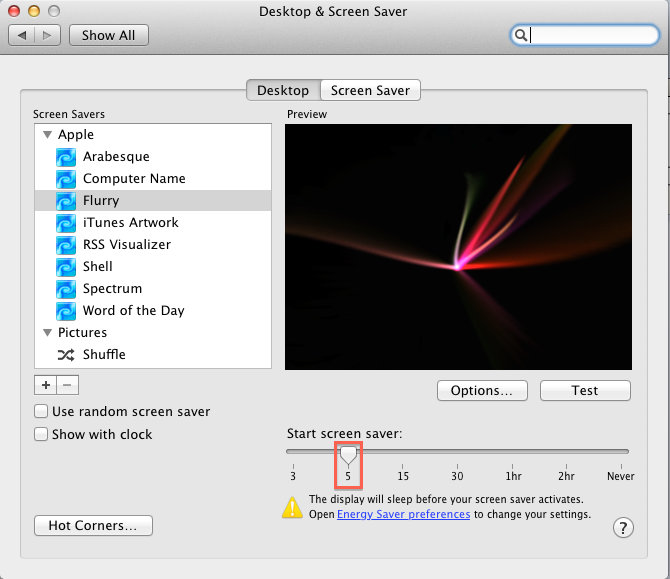Click the 2hr slider label
Viewport: 670px width, 579px height.
pos(566,476)
